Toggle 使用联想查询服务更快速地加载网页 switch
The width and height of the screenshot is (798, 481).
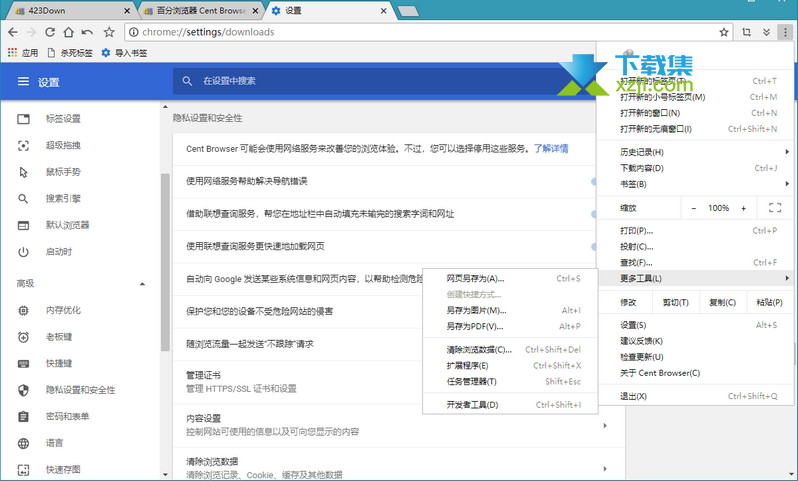[593, 246]
